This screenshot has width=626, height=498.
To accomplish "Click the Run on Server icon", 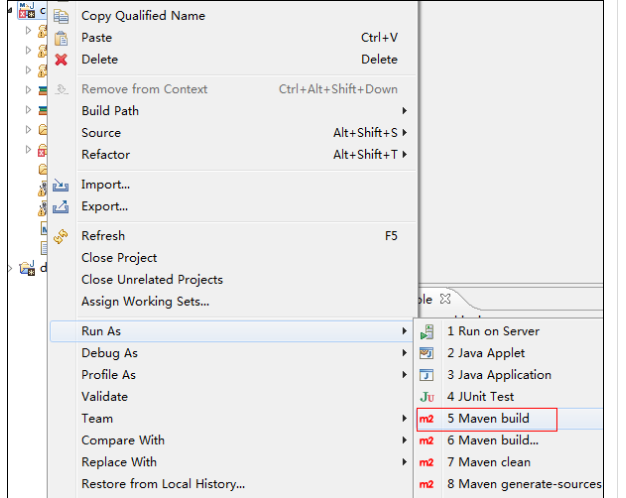I will pyautogui.click(x=427, y=331).
